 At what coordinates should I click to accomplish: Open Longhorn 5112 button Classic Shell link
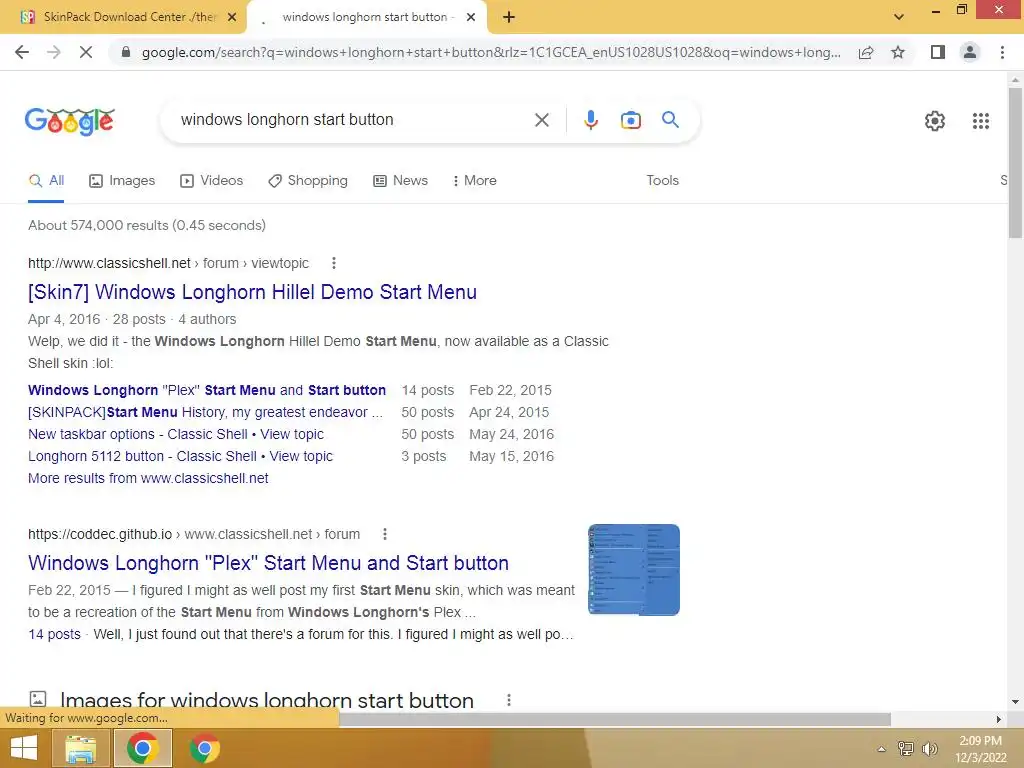[x=180, y=456]
